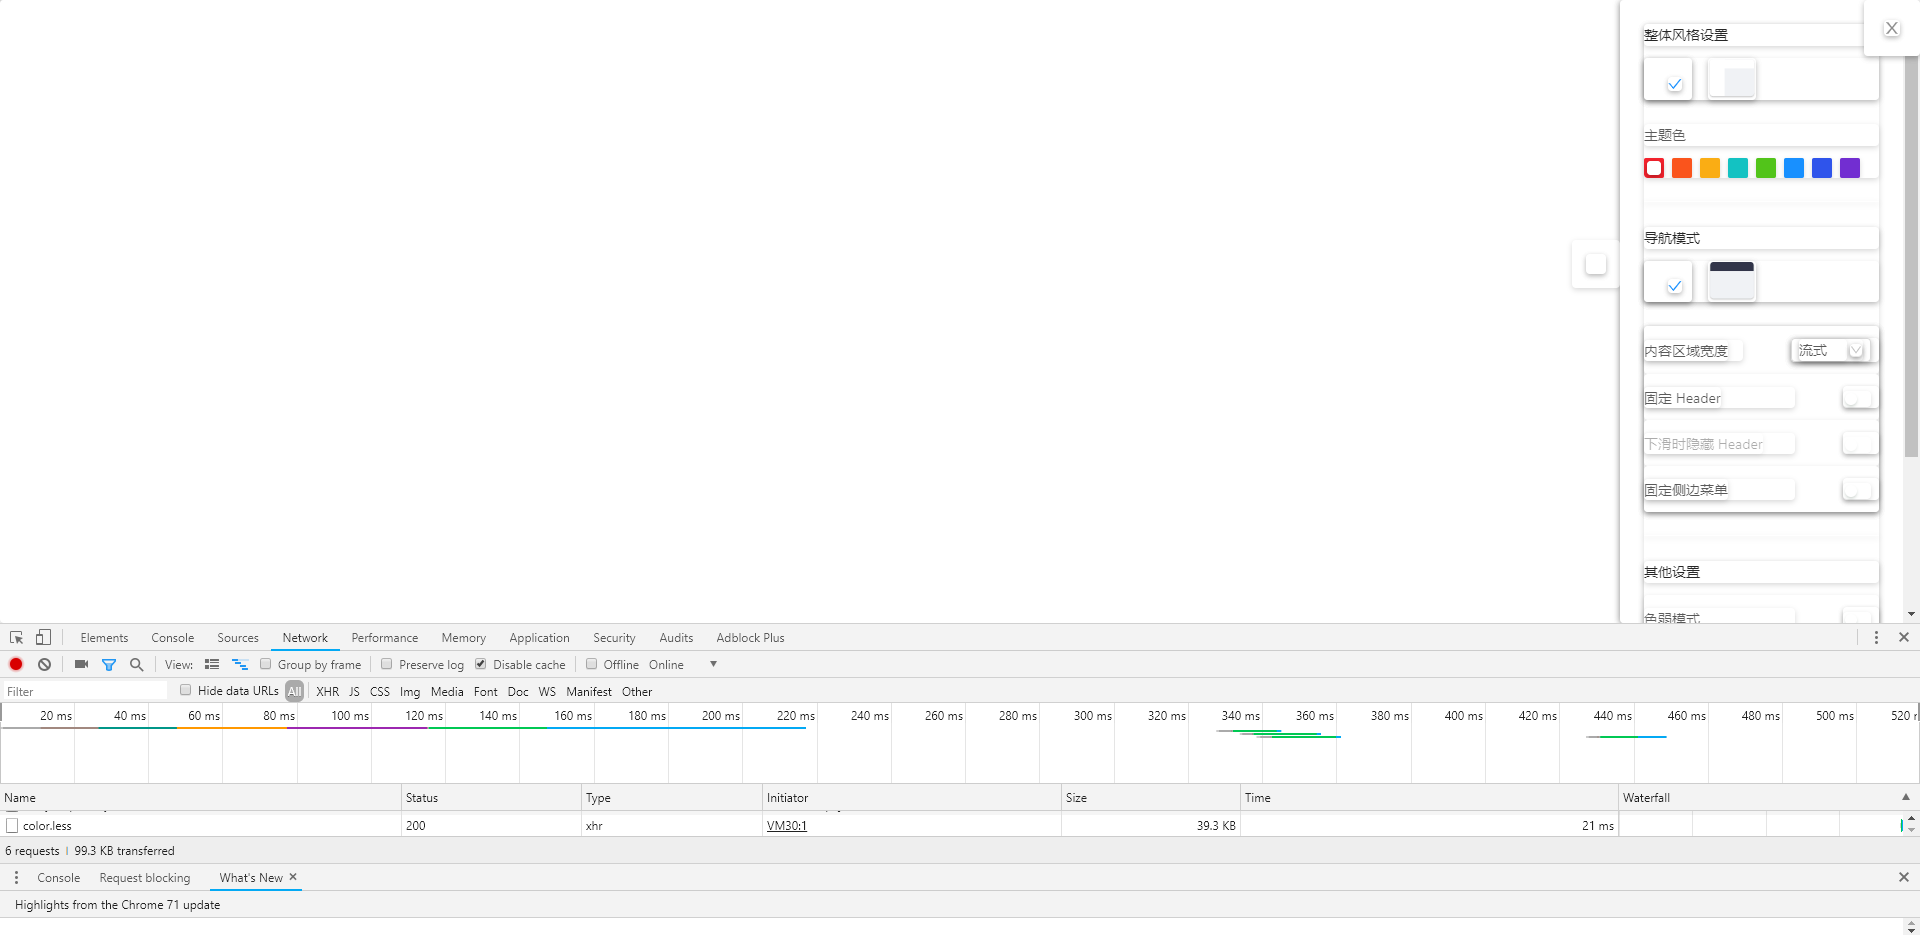The height and width of the screenshot is (935, 1920).
Task: Pick the red theme color swatch
Action: [x=1654, y=168]
